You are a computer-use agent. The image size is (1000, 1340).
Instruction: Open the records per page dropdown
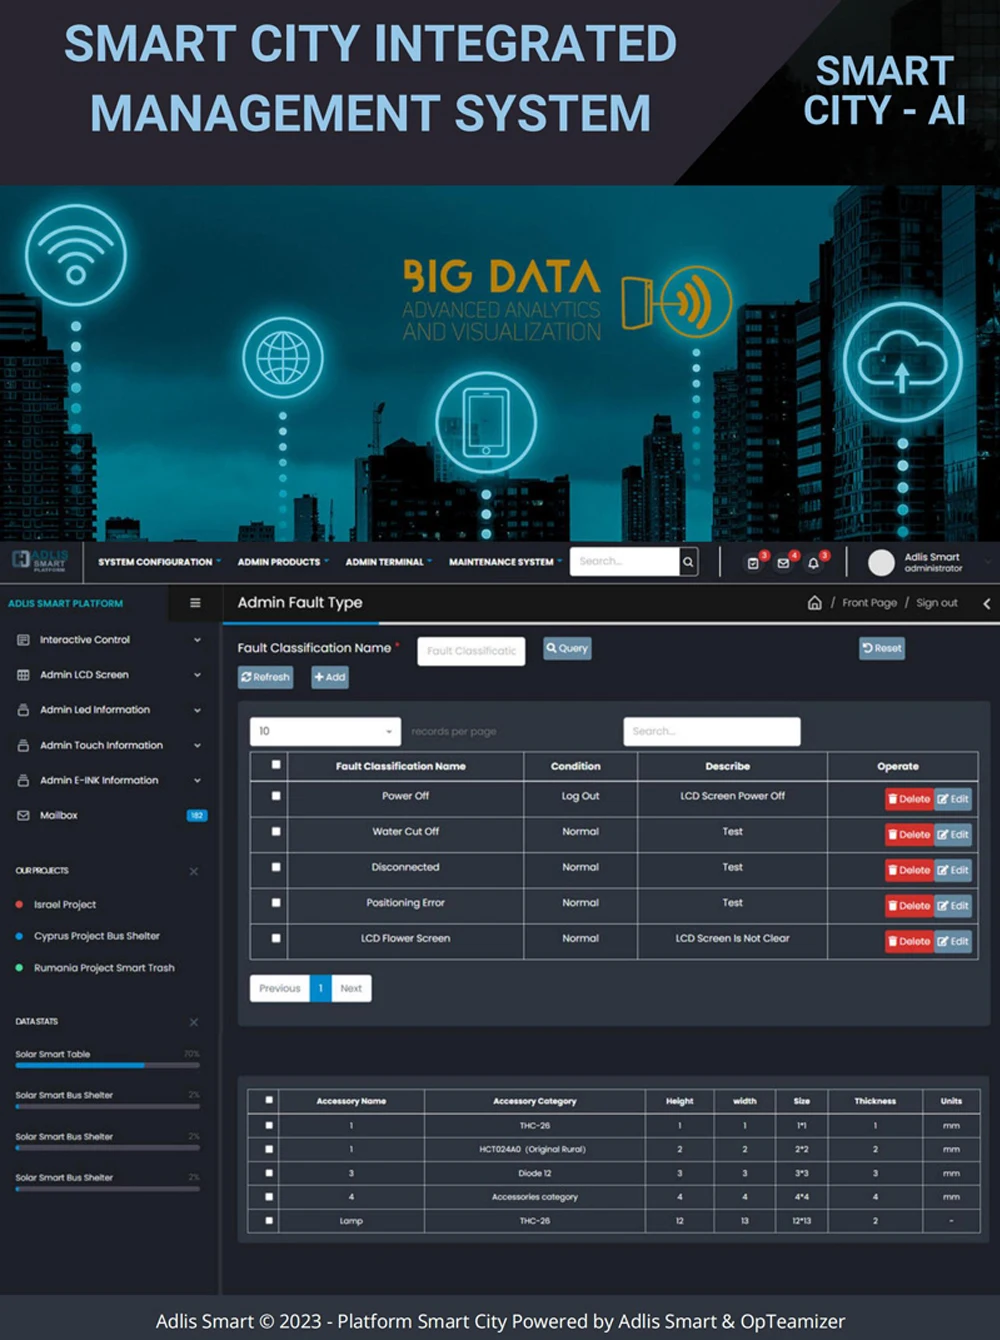tap(325, 731)
